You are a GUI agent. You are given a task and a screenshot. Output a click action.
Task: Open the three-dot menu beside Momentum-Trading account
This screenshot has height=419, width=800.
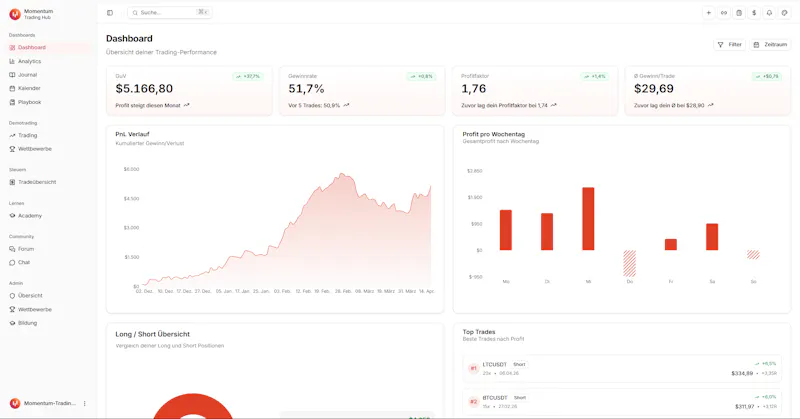coord(85,403)
